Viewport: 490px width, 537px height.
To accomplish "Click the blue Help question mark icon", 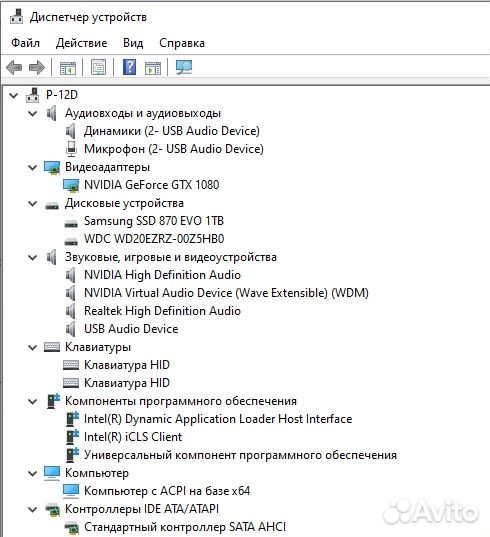I will point(129,67).
